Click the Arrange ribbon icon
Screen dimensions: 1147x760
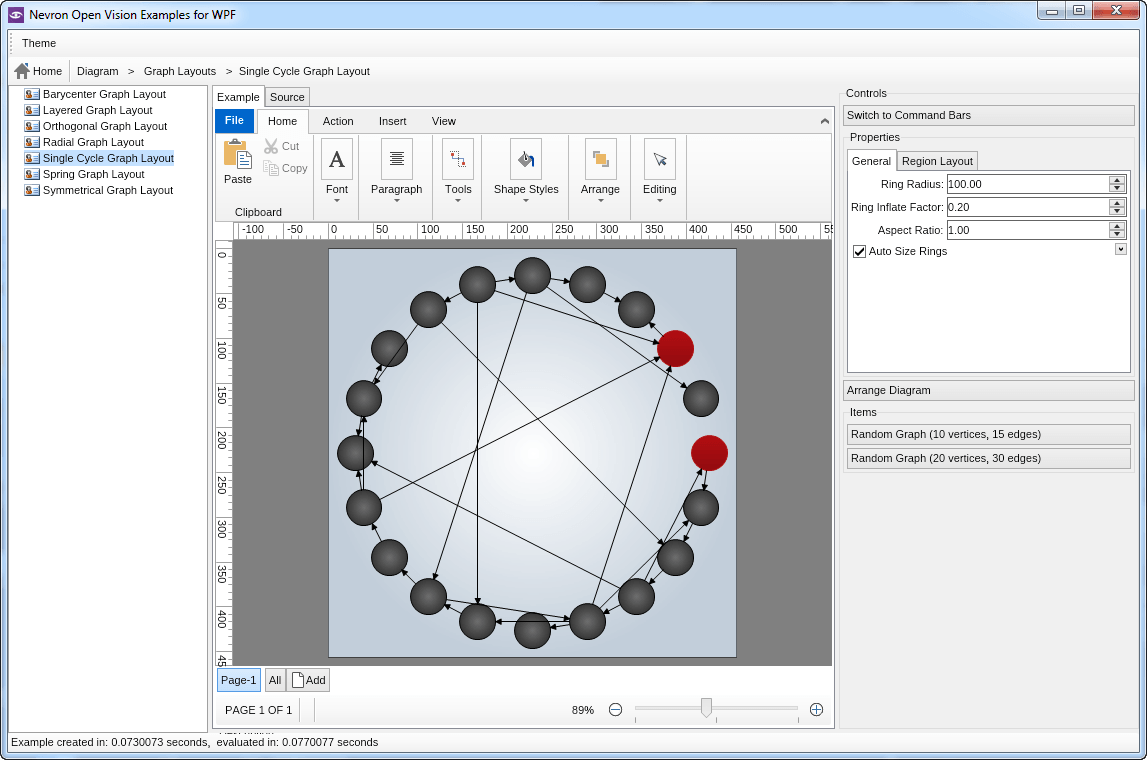click(x=600, y=159)
